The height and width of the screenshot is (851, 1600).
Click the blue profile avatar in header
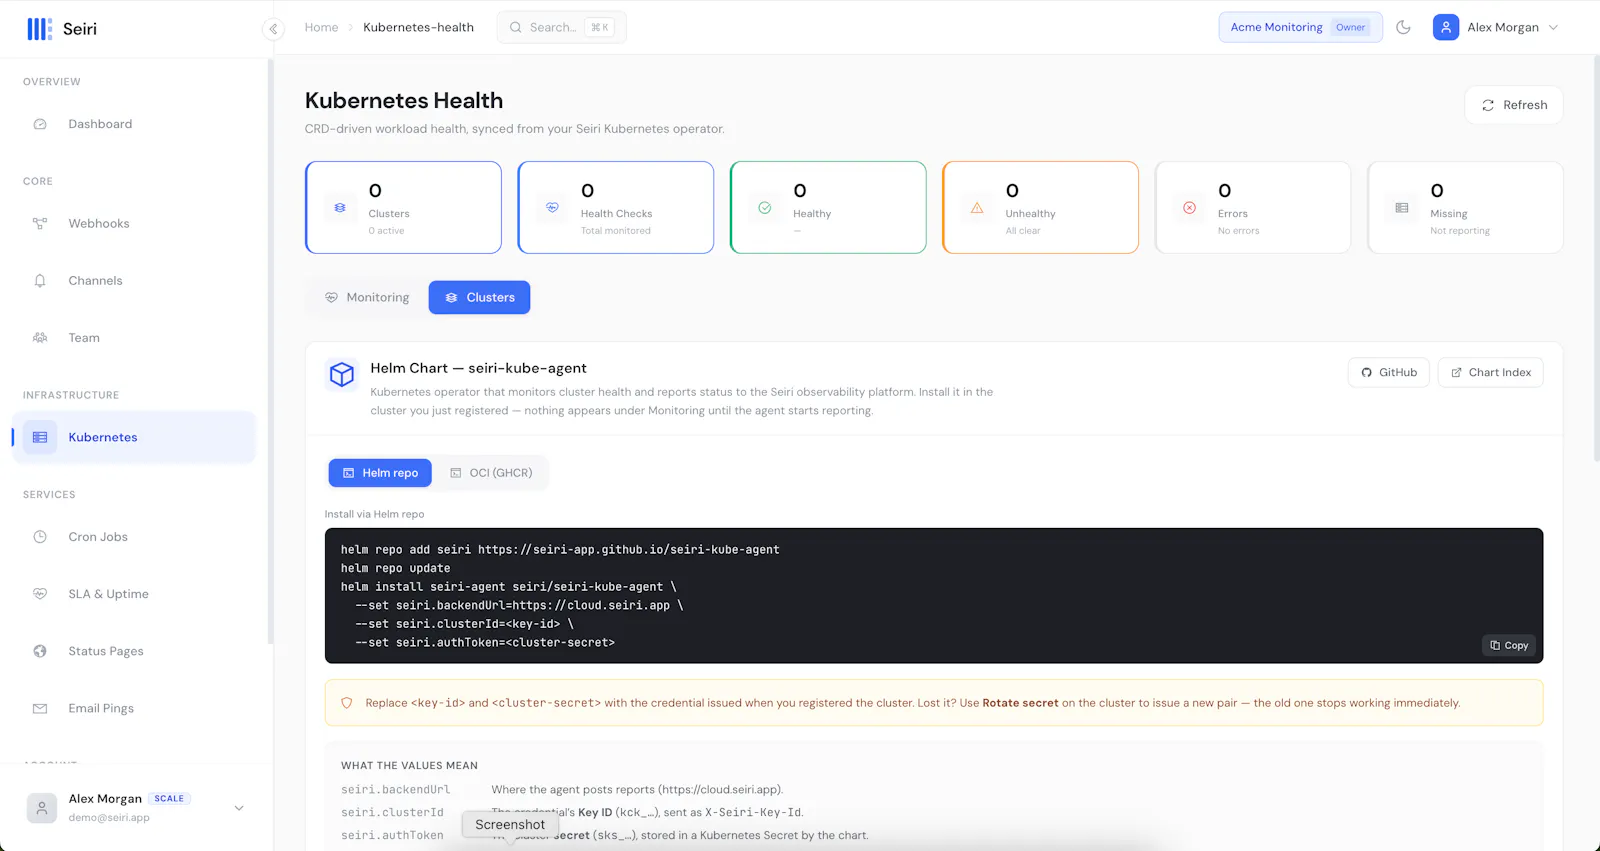click(1446, 28)
